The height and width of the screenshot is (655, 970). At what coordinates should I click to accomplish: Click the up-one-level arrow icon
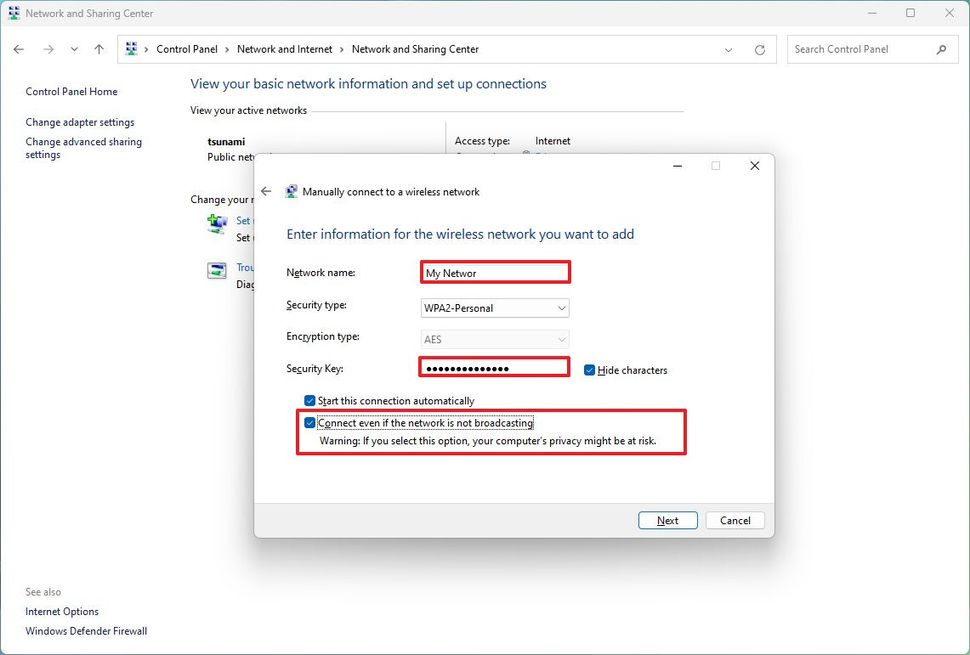97,48
